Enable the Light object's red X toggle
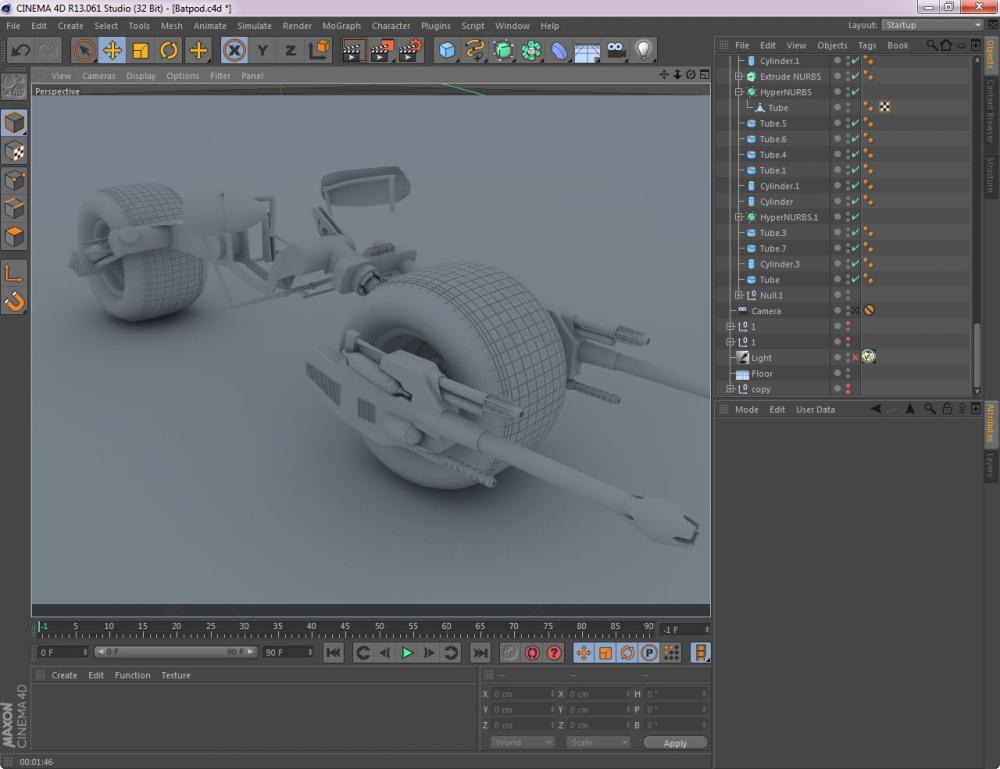 point(856,358)
